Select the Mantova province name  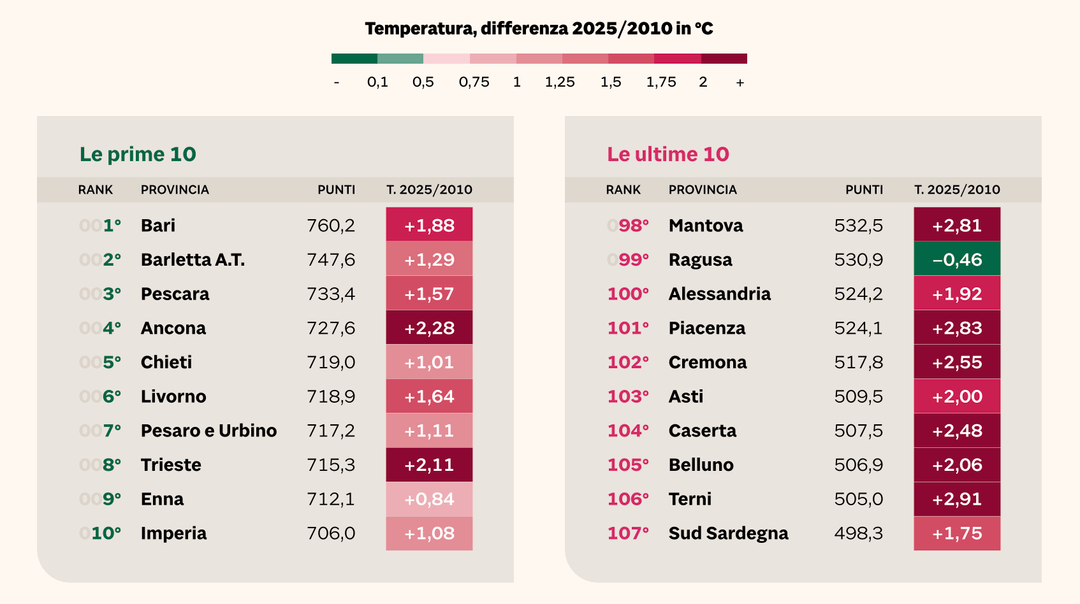point(705,226)
